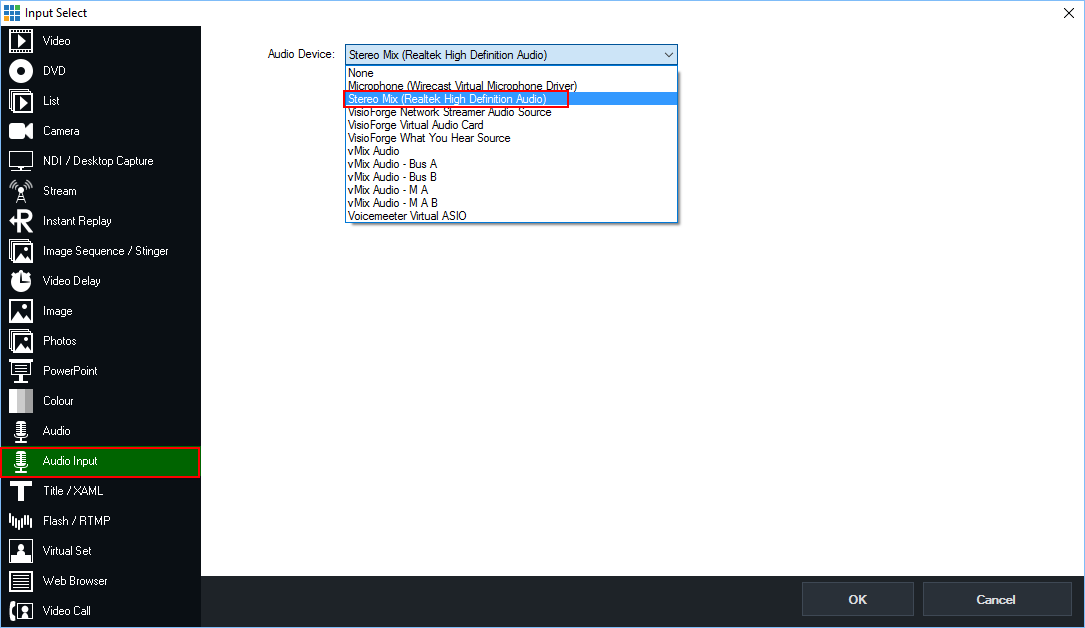Pick VisioForge Network Streamer Audio Source
The height and width of the screenshot is (628, 1085).
(x=511, y=112)
